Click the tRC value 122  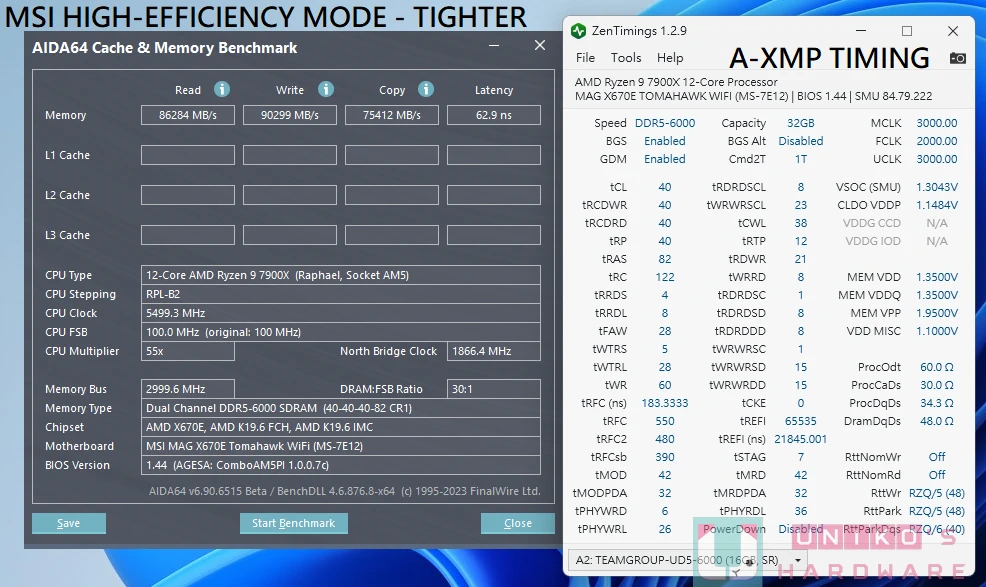pyautogui.click(x=665, y=277)
